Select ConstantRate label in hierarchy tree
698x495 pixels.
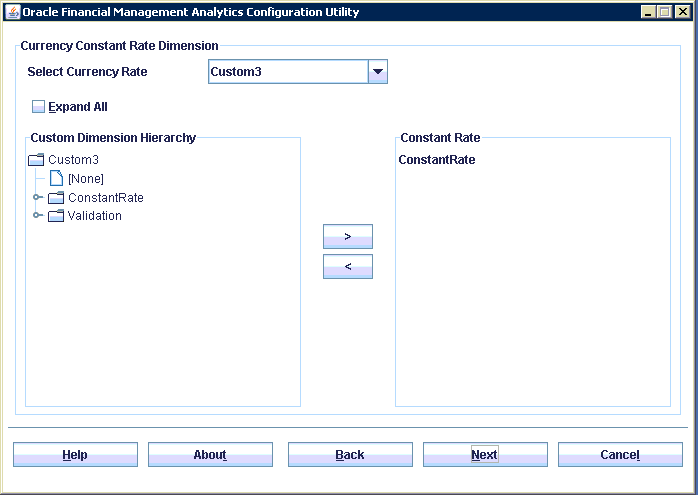(106, 198)
